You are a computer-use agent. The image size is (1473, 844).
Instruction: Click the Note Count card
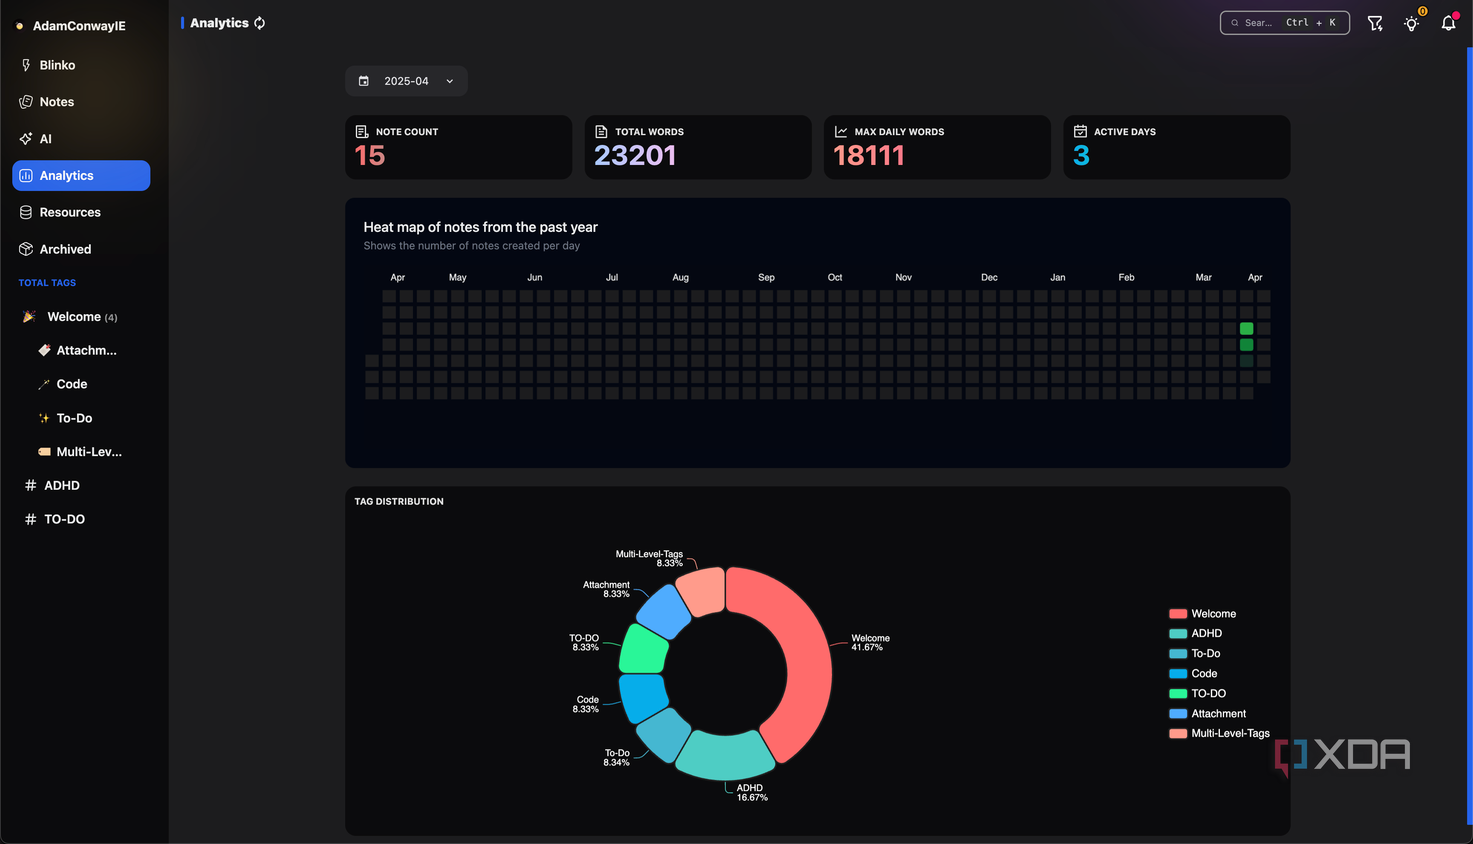[x=458, y=147]
